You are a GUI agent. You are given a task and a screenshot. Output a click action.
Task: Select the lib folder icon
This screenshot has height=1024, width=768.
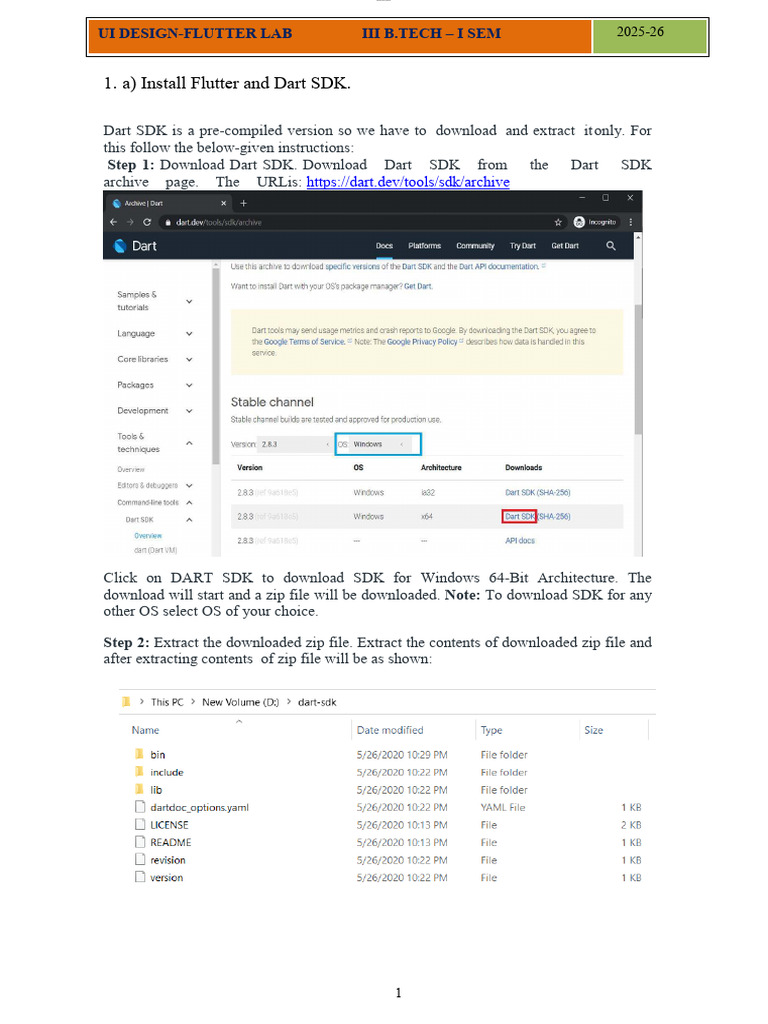(x=139, y=790)
